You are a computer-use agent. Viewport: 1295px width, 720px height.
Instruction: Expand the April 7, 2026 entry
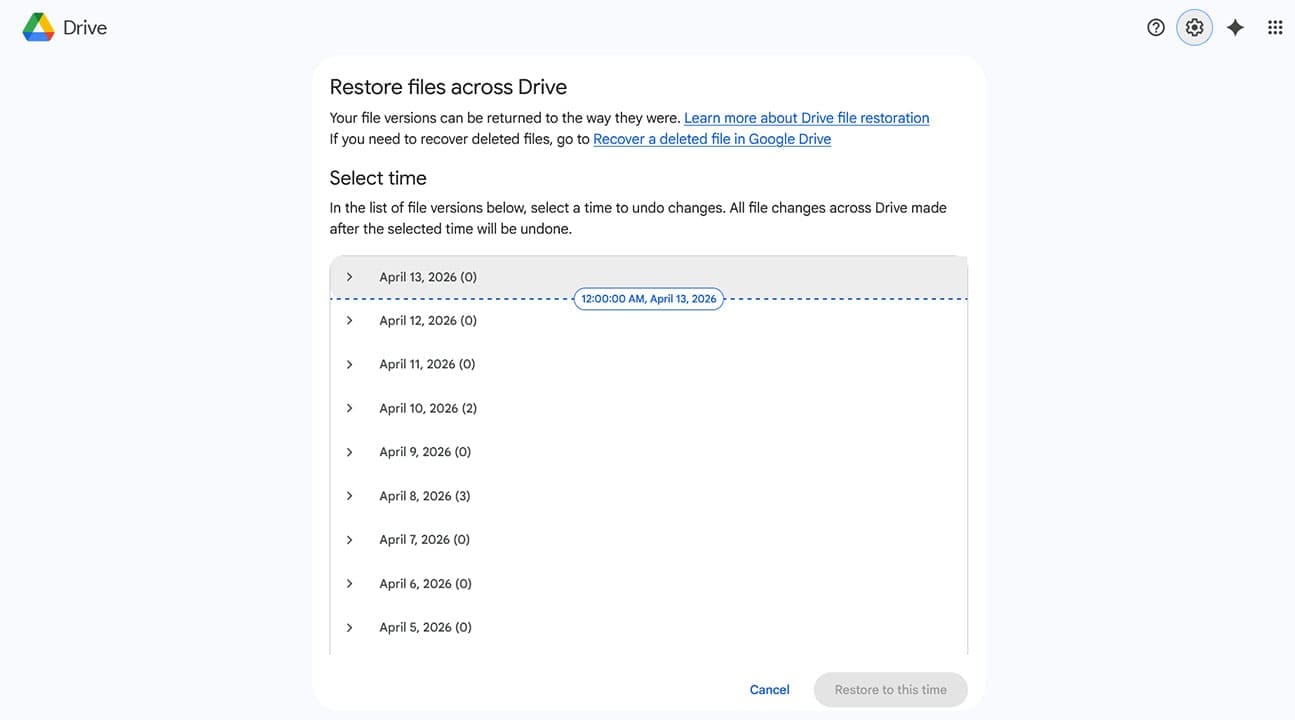349,539
